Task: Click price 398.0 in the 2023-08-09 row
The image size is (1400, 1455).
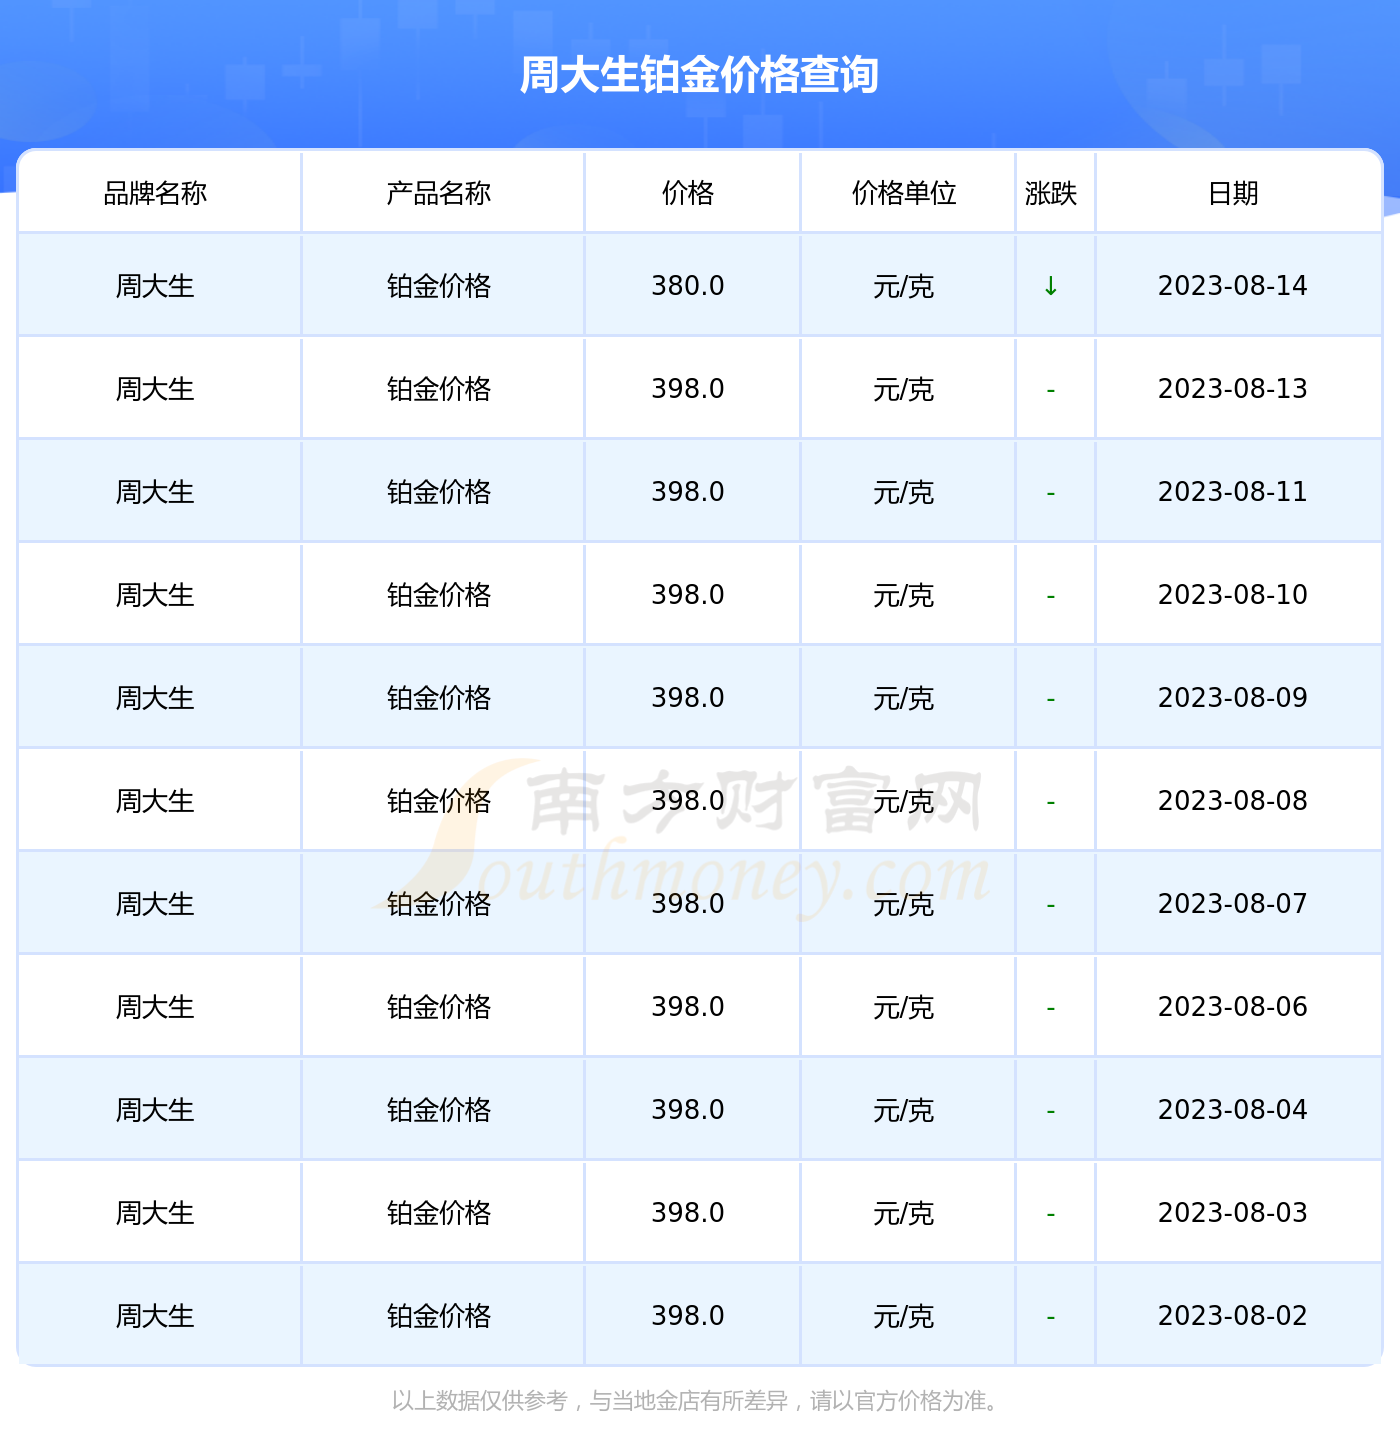Action: point(688,698)
